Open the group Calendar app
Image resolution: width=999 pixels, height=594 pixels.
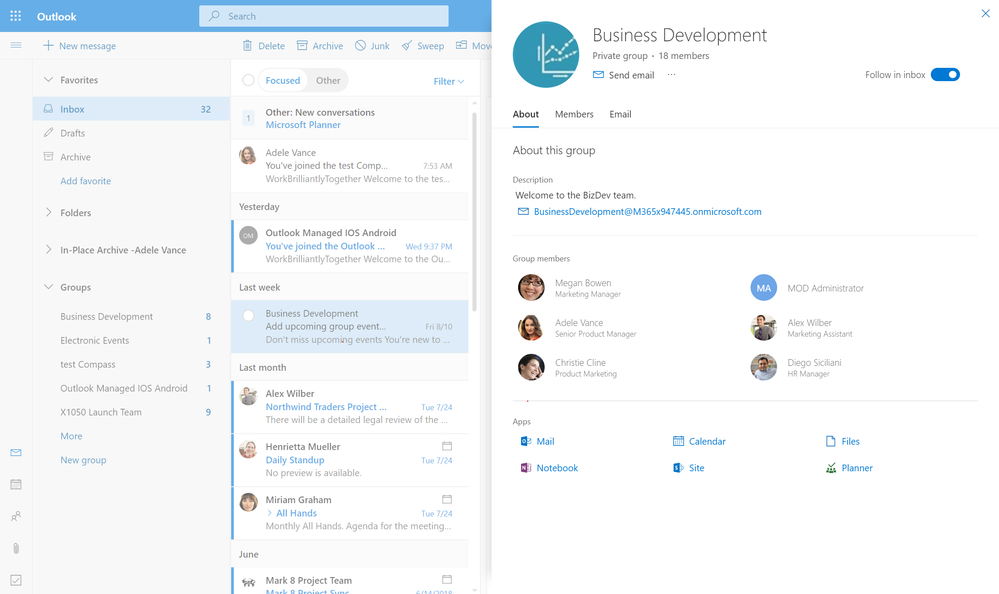(699, 441)
